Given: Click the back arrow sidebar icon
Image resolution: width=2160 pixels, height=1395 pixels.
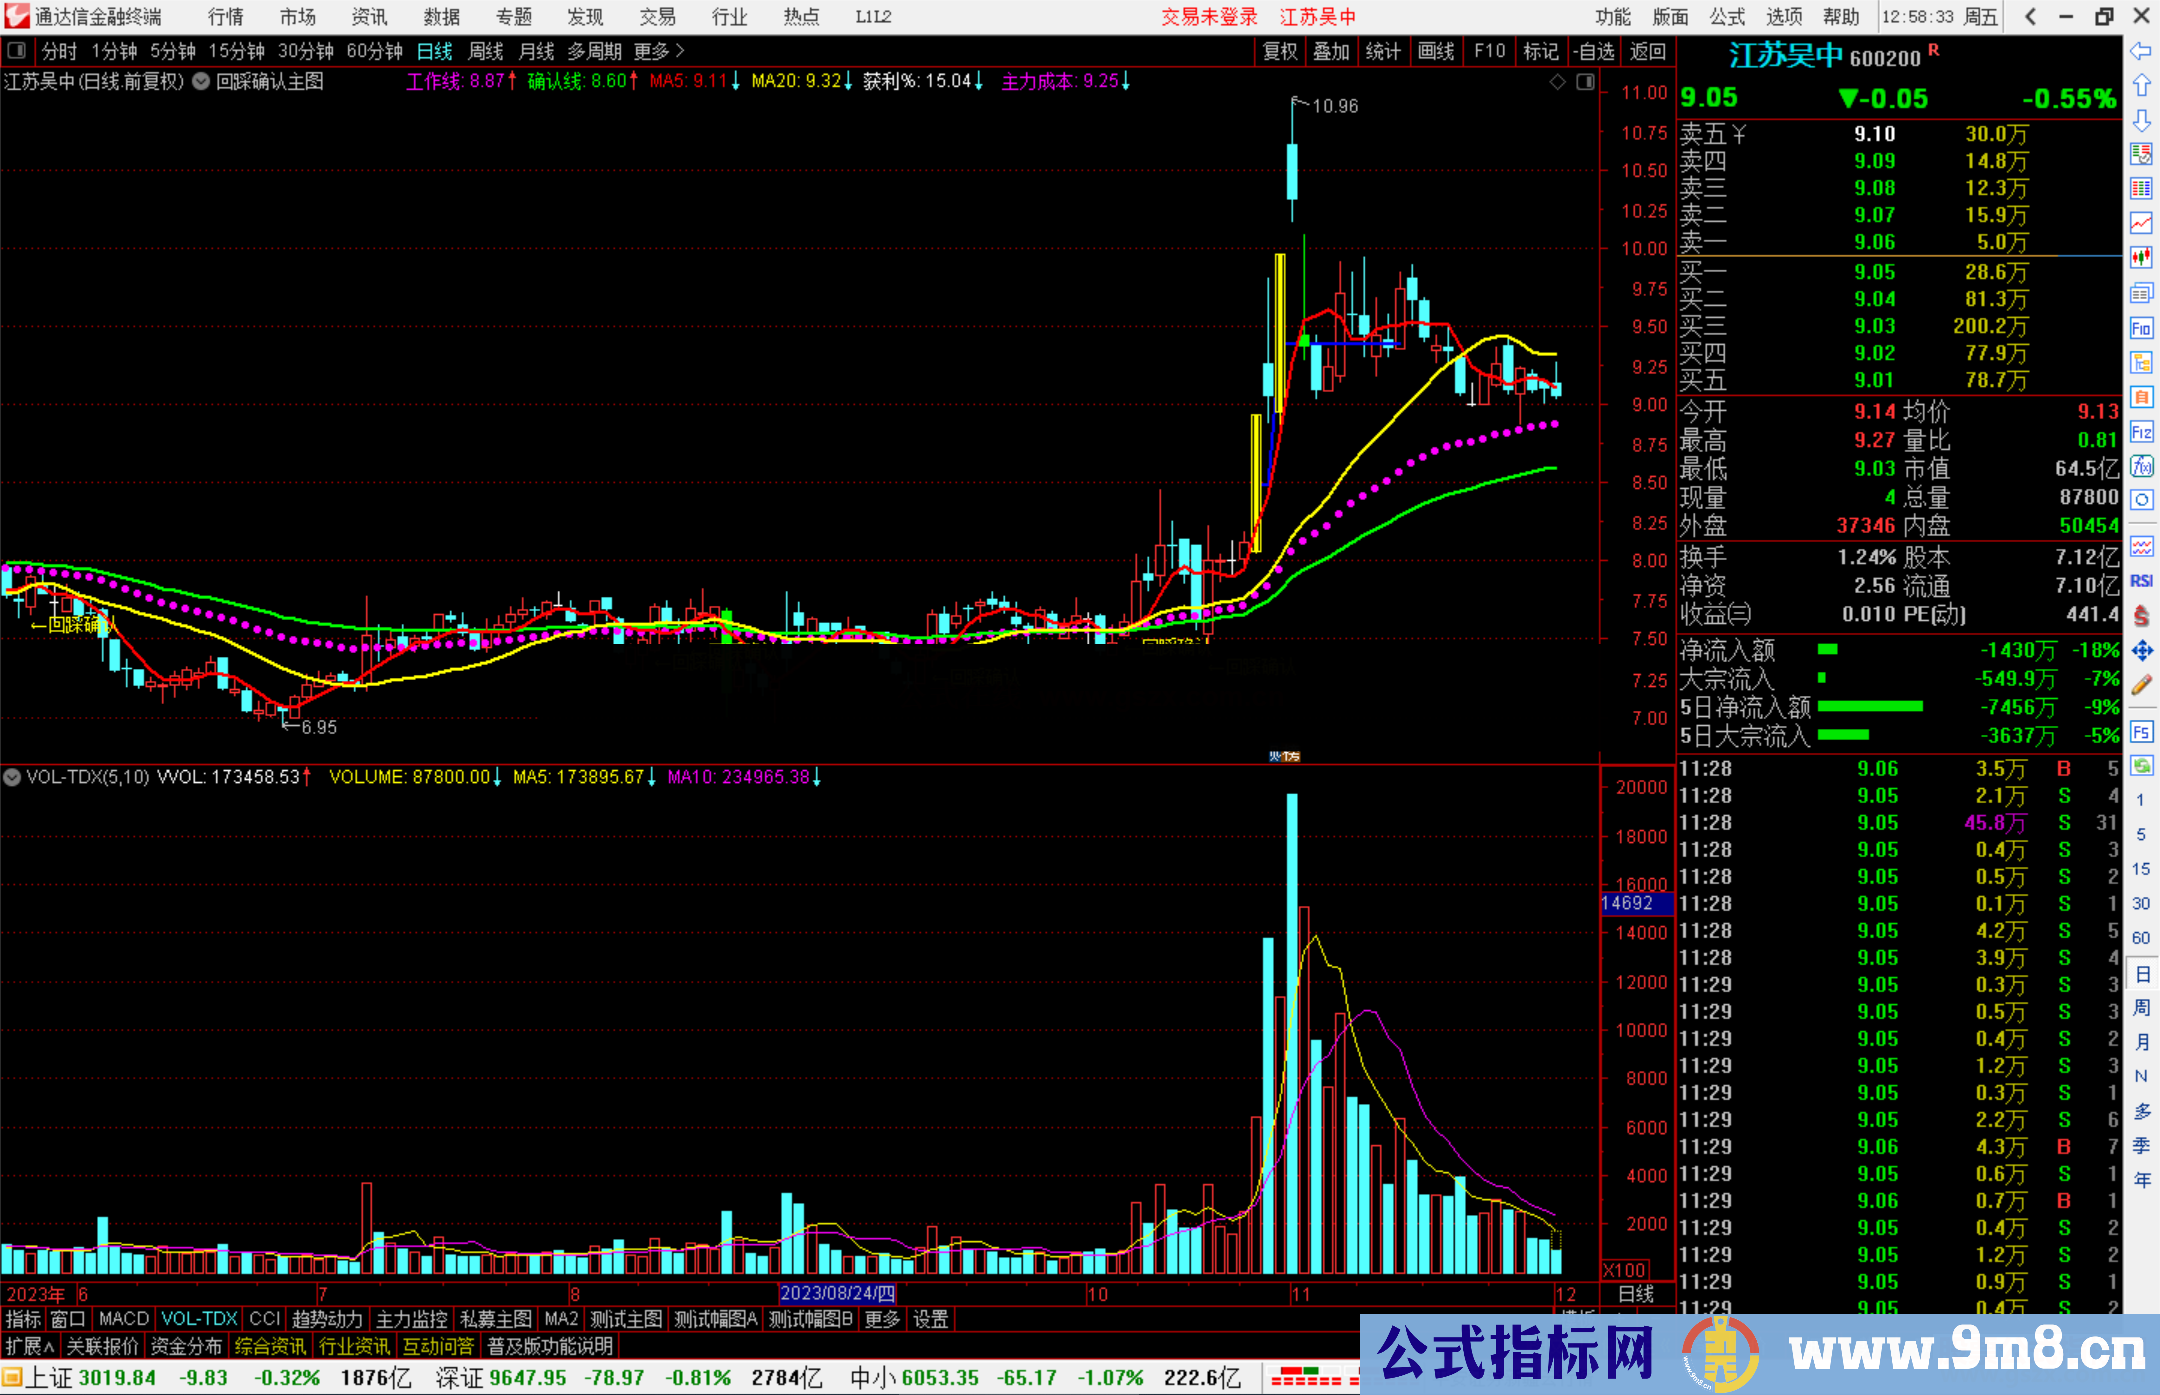Looking at the screenshot, I should pyautogui.click(x=2141, y=50).
